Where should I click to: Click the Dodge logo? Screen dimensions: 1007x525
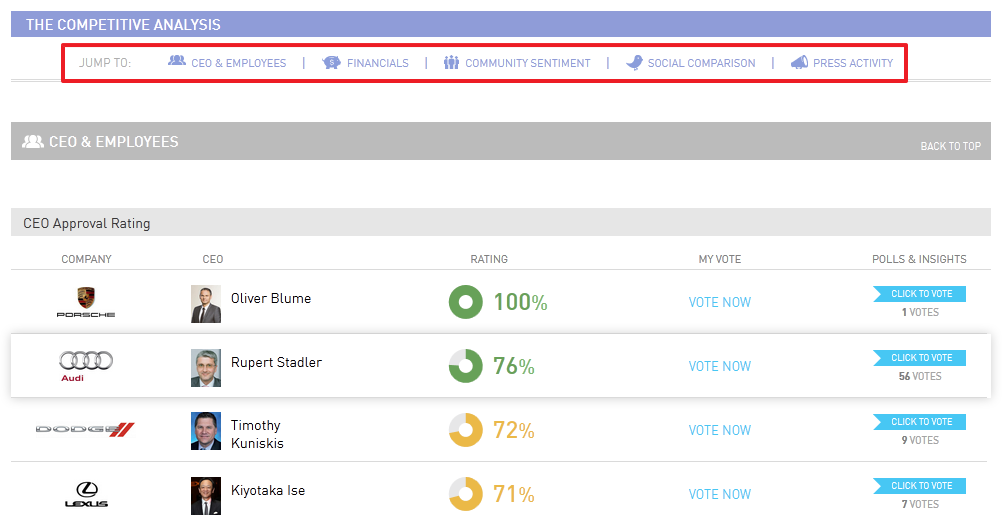pyautogui.click(x=85, y=430)
